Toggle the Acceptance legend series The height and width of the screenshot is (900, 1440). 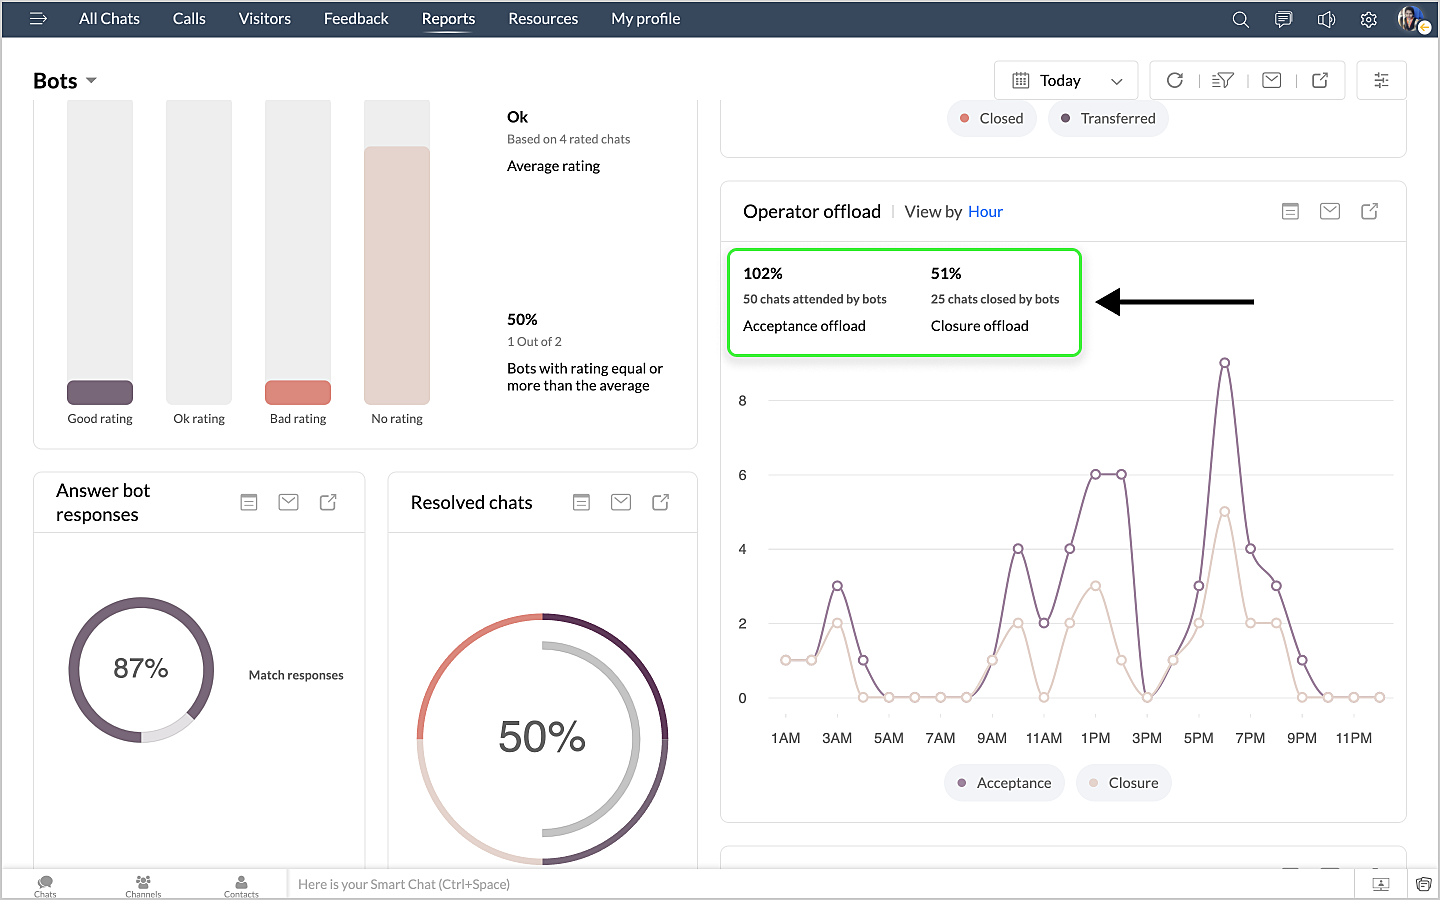click(x=1004, y=783)
